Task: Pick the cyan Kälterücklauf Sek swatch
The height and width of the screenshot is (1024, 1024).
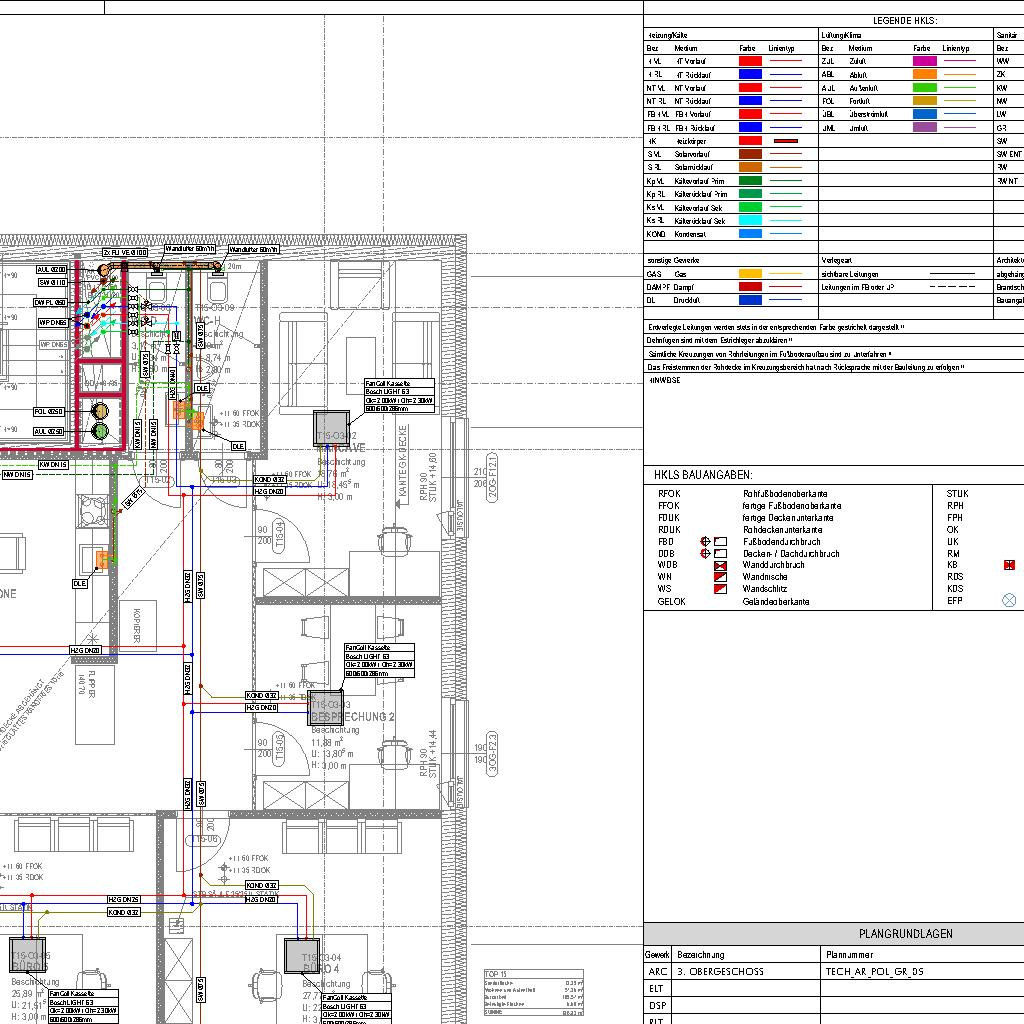Action: (x=749, y=220)
